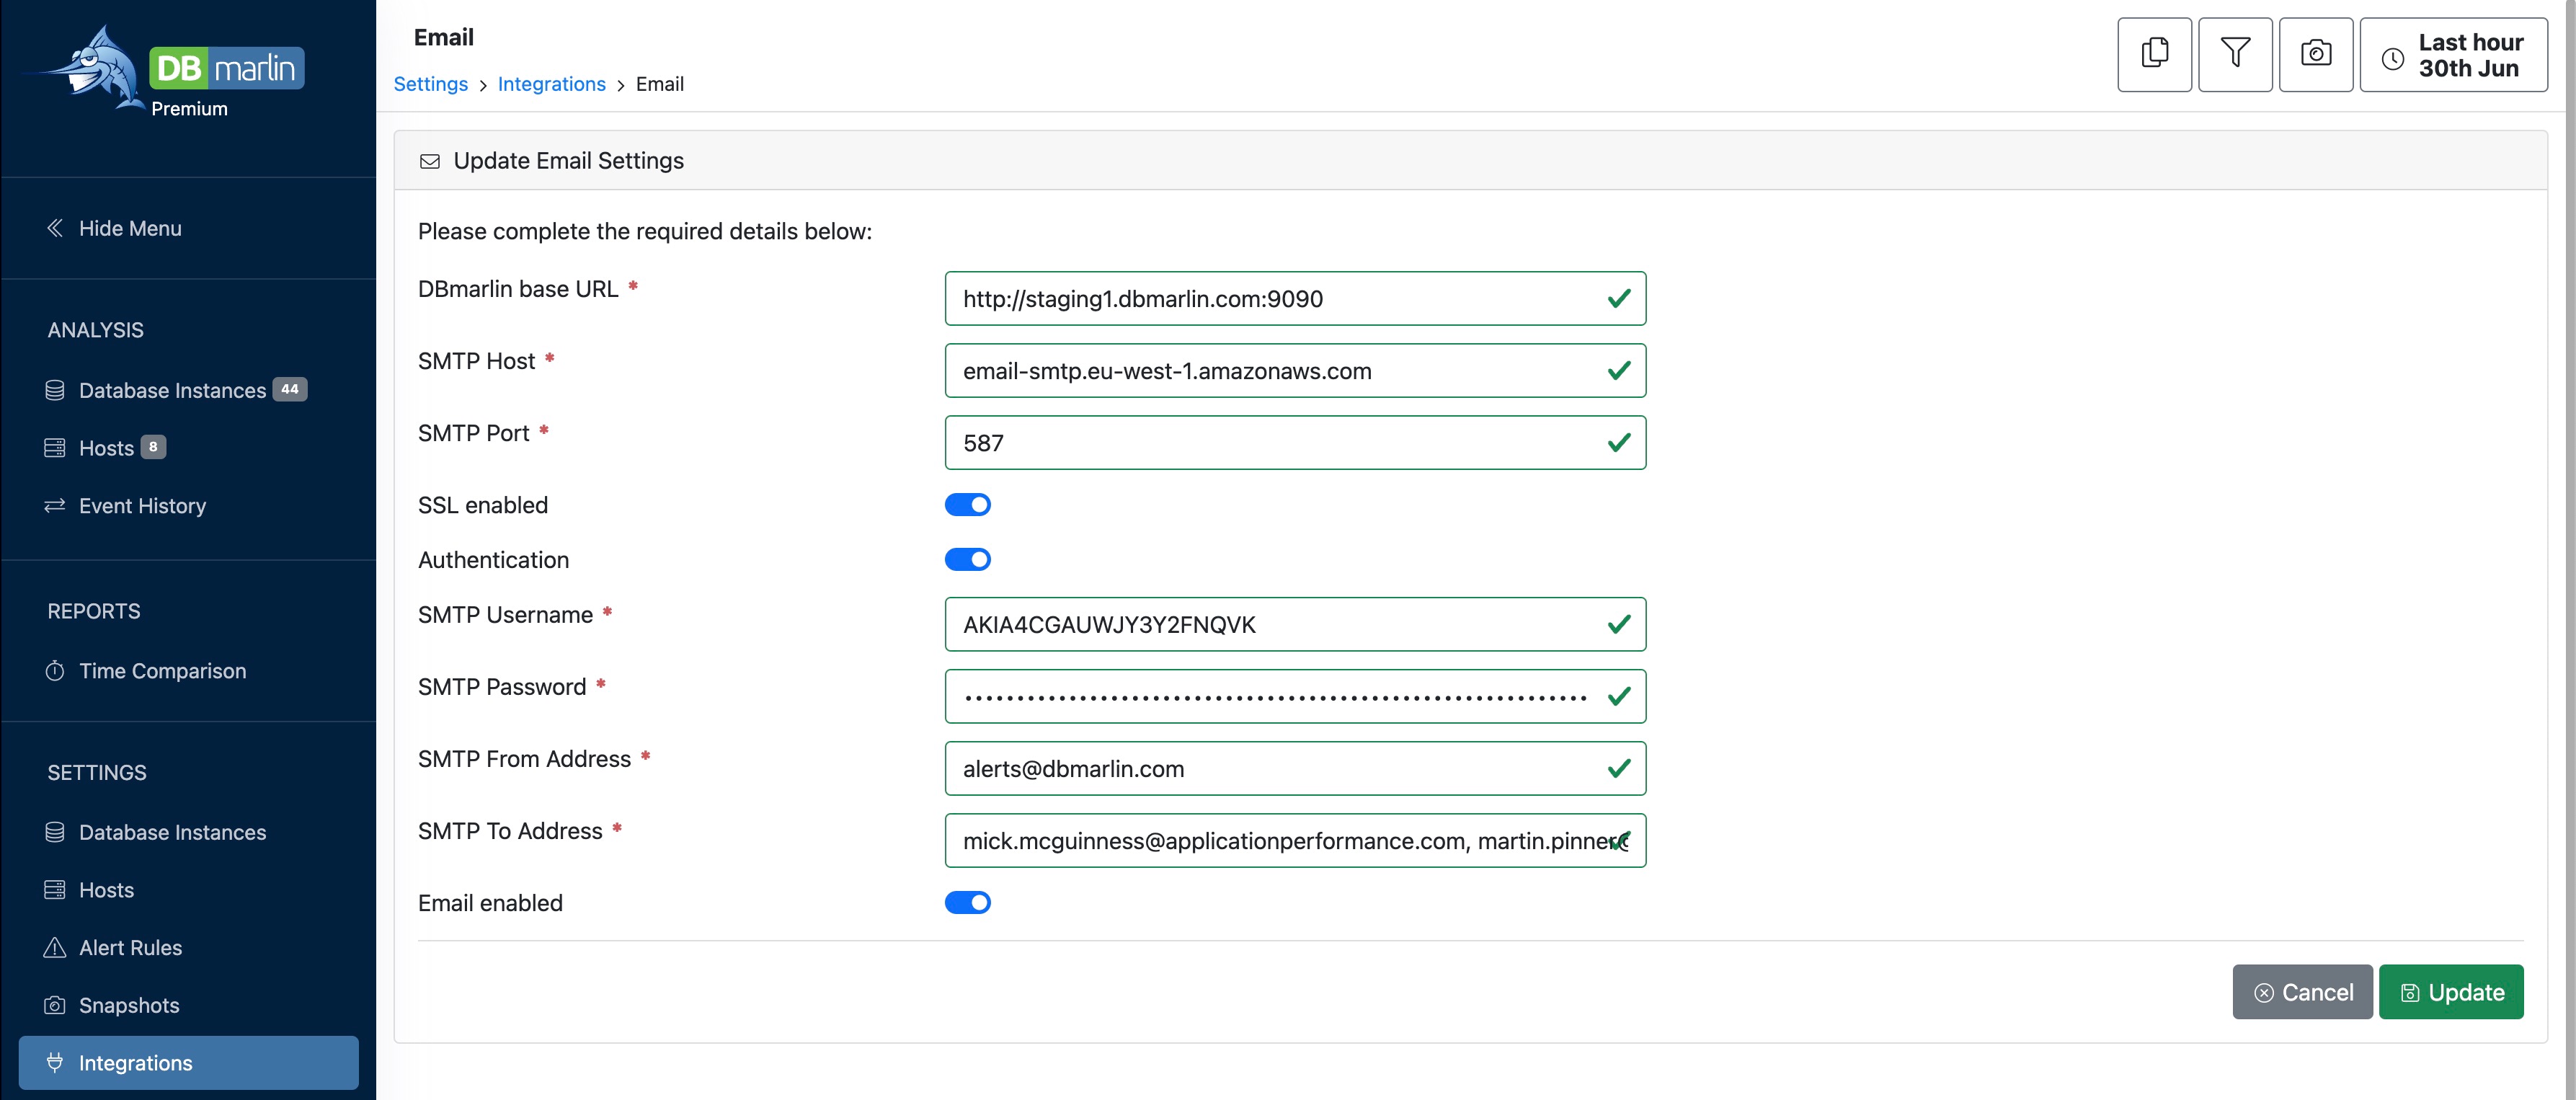Click the green checkmark in SMTP Host field

(x=1619, y=371)
